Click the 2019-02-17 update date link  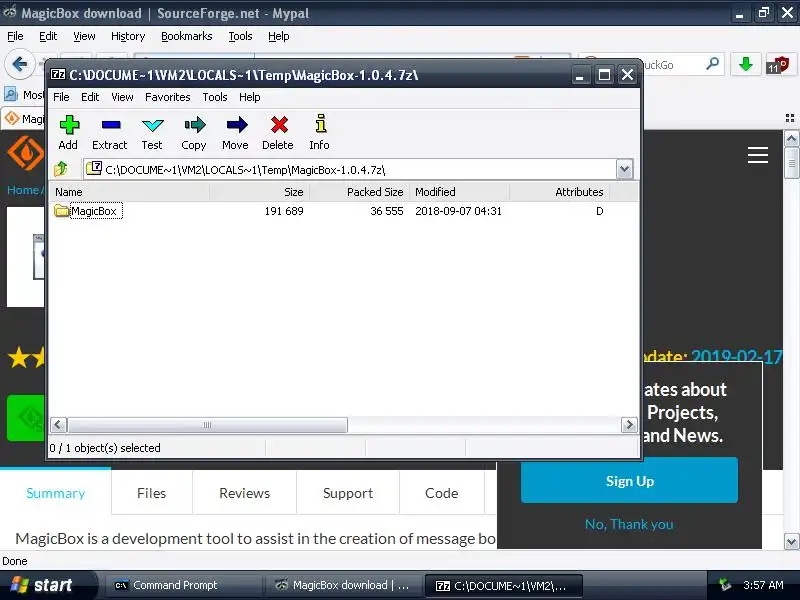[737, 356]
